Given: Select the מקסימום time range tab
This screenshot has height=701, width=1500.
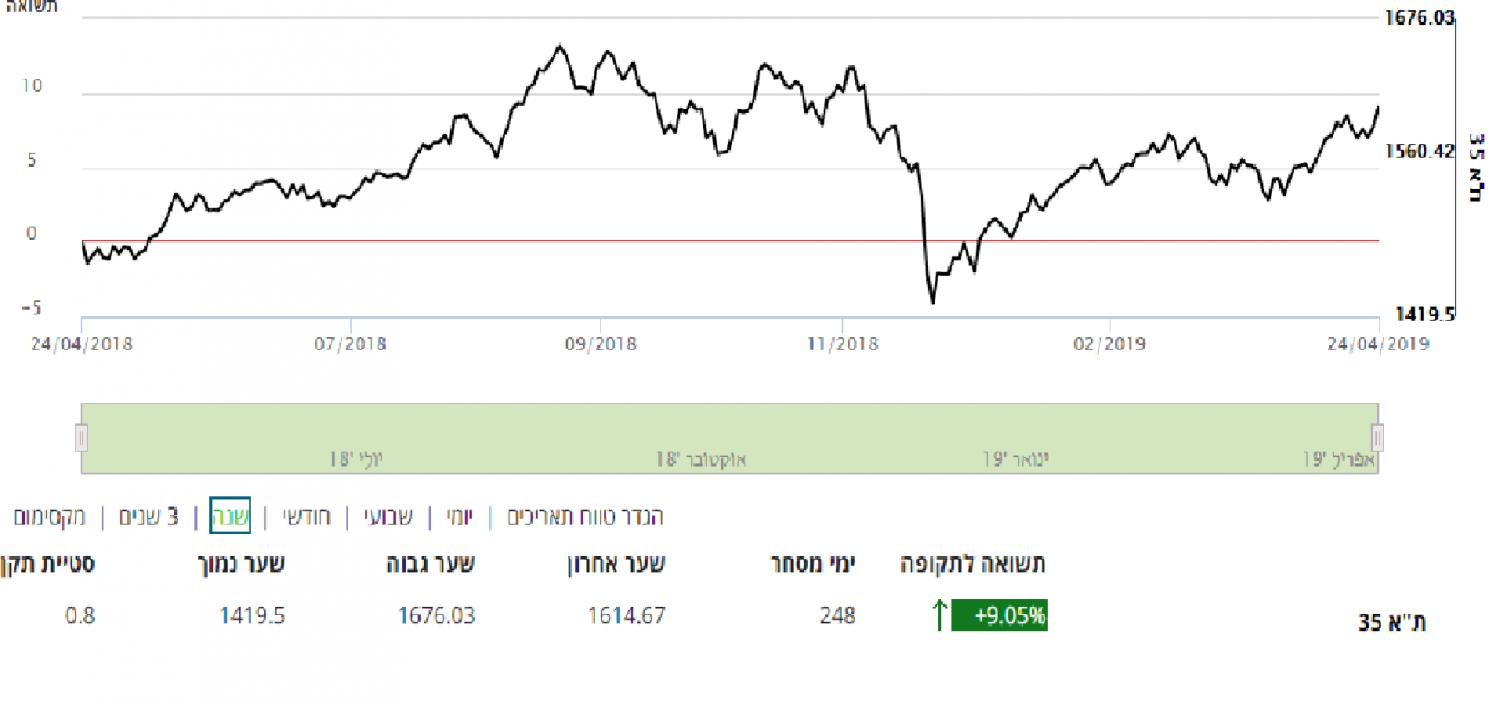Looking at the screenshot, I should (50, 517).
